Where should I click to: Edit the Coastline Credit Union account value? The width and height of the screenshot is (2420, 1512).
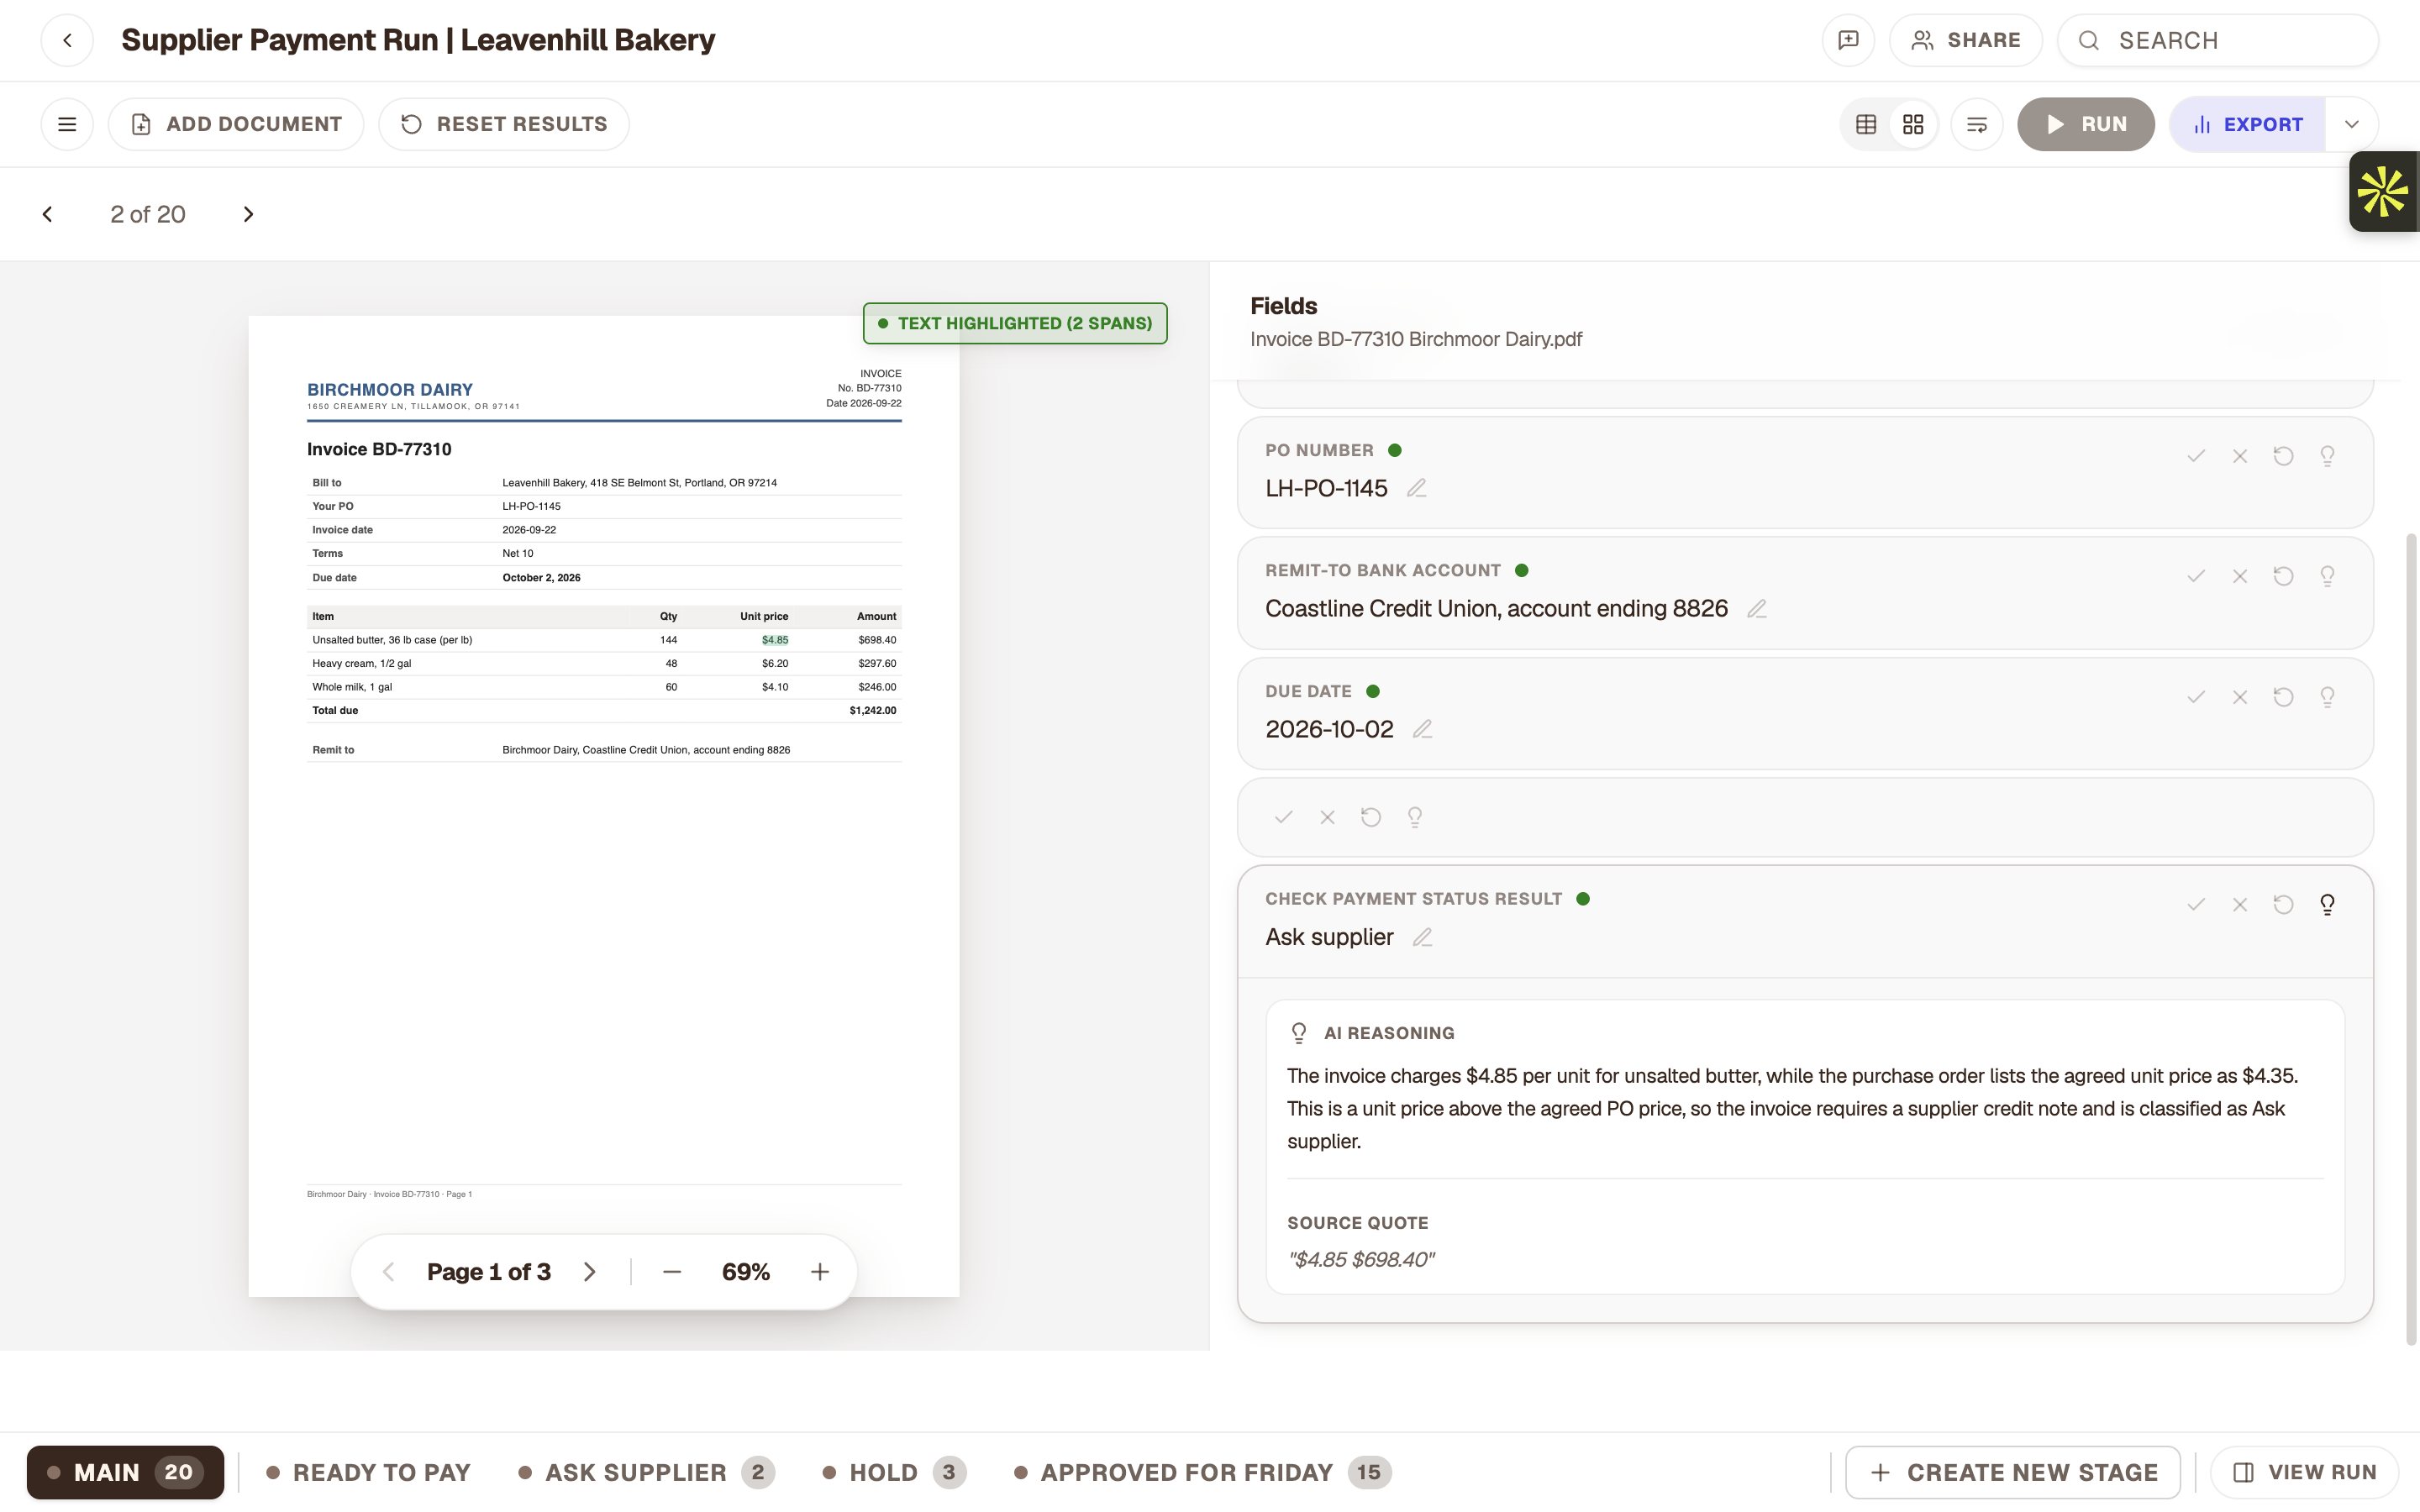tap(1757, 609)
